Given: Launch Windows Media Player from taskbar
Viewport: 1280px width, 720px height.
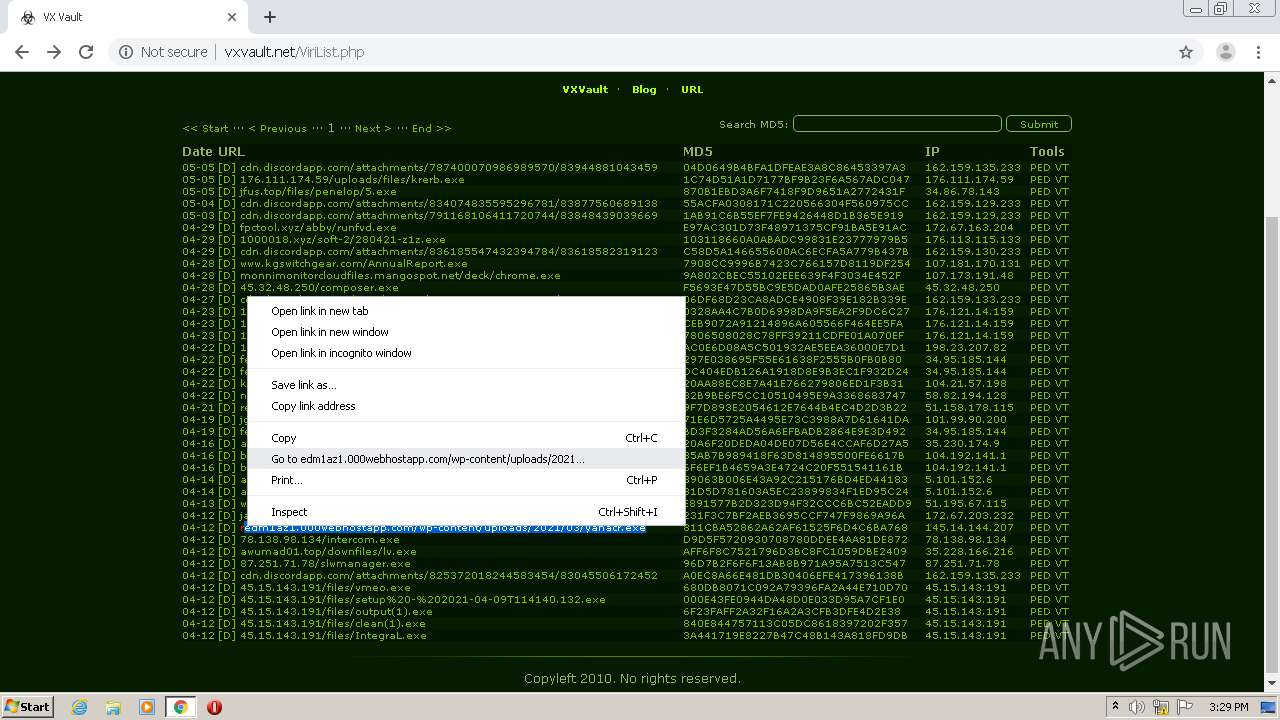Looking at the screenshot, I should click(147, 707).
